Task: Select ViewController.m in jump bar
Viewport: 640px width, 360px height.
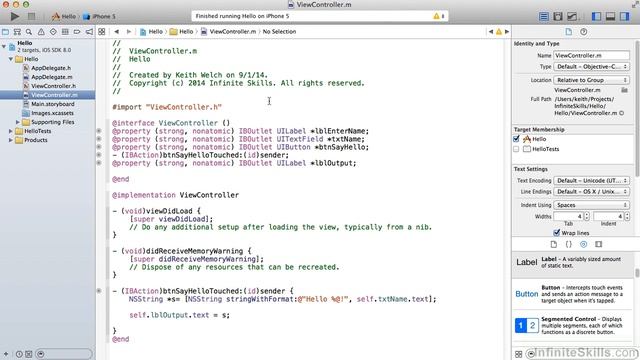Action: click(229, 31)
